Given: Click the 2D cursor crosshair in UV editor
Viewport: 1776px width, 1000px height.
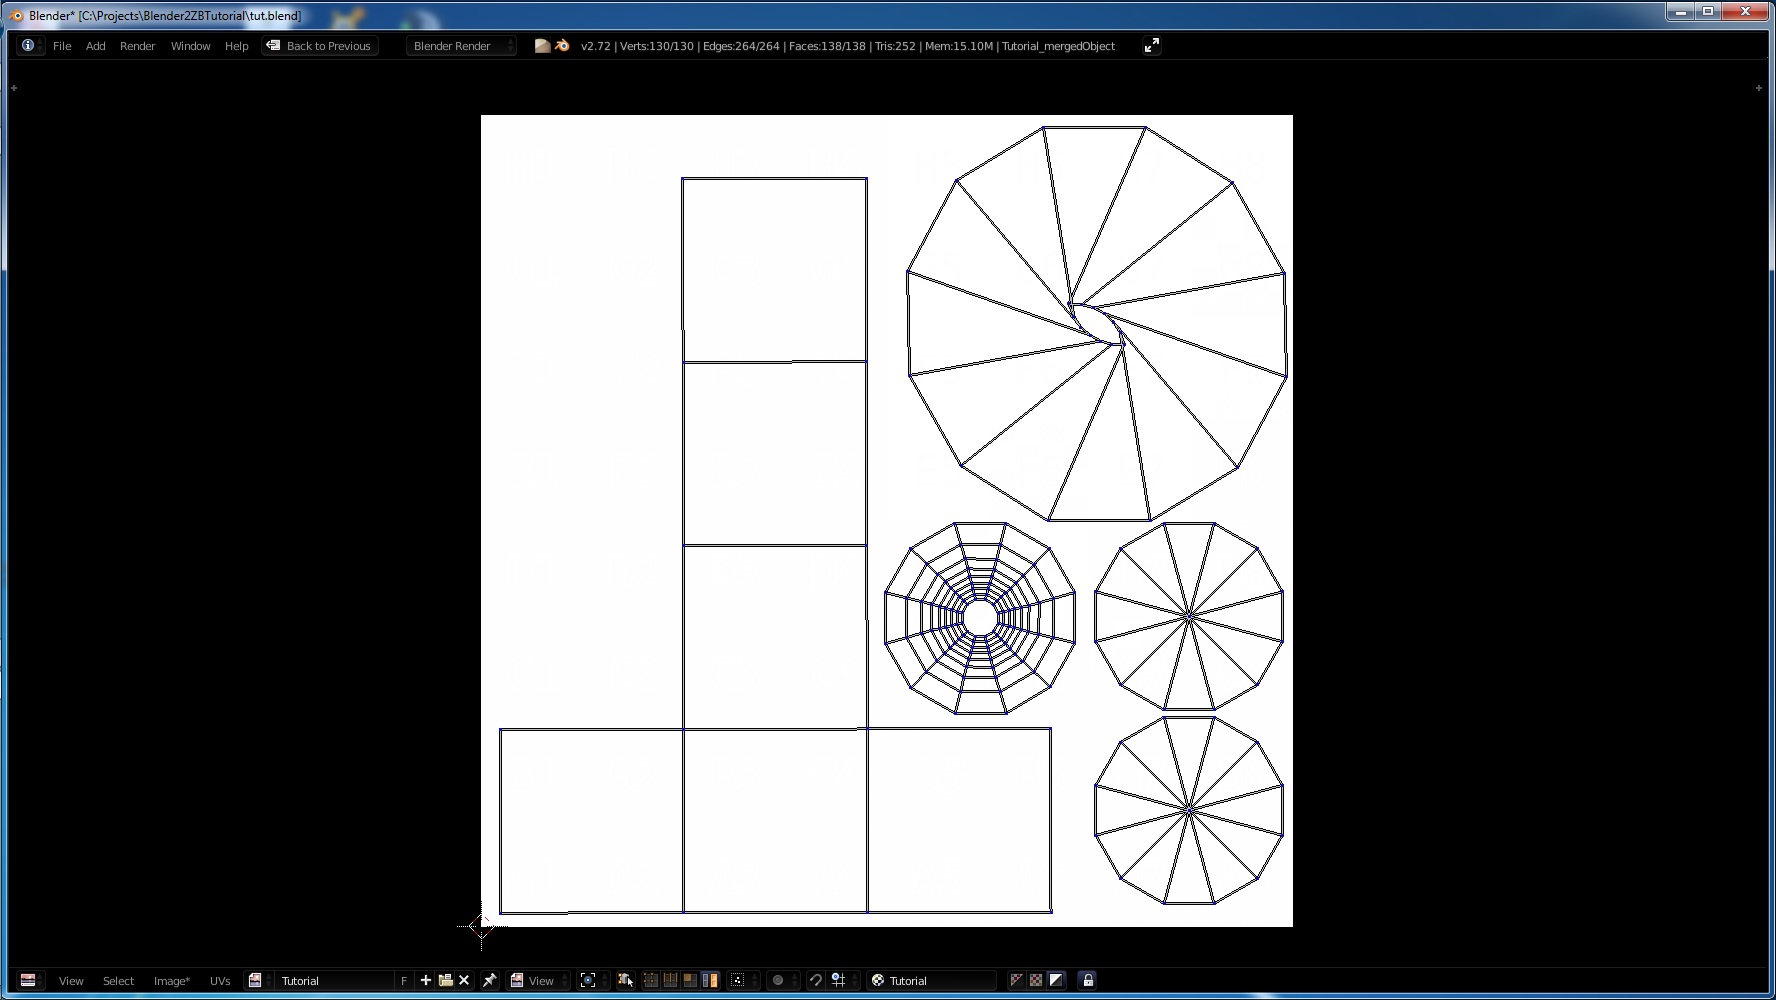Looking at the screenshot, I should pyautogui.click(x=482, y=927).
